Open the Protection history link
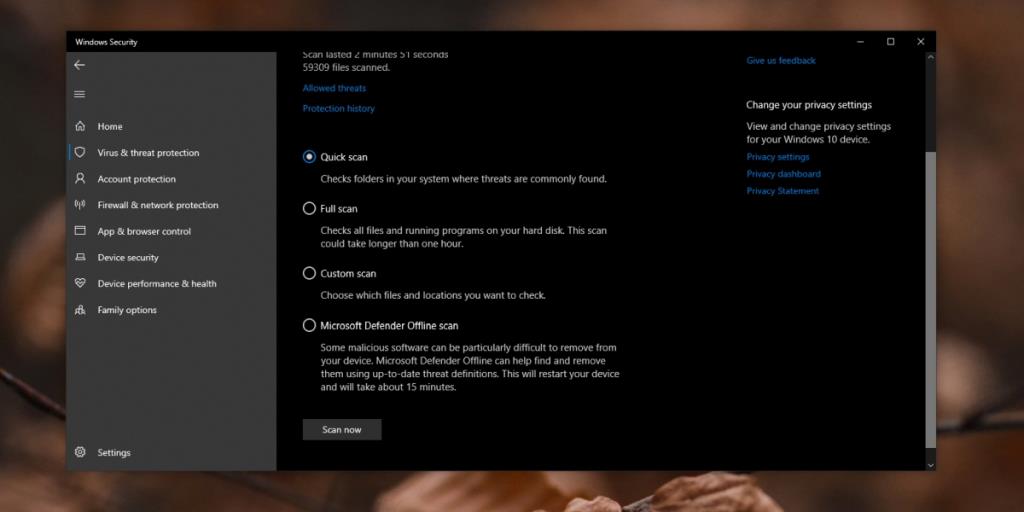Viewport: 1024px width, 512px height. click(x=338, y=108)
